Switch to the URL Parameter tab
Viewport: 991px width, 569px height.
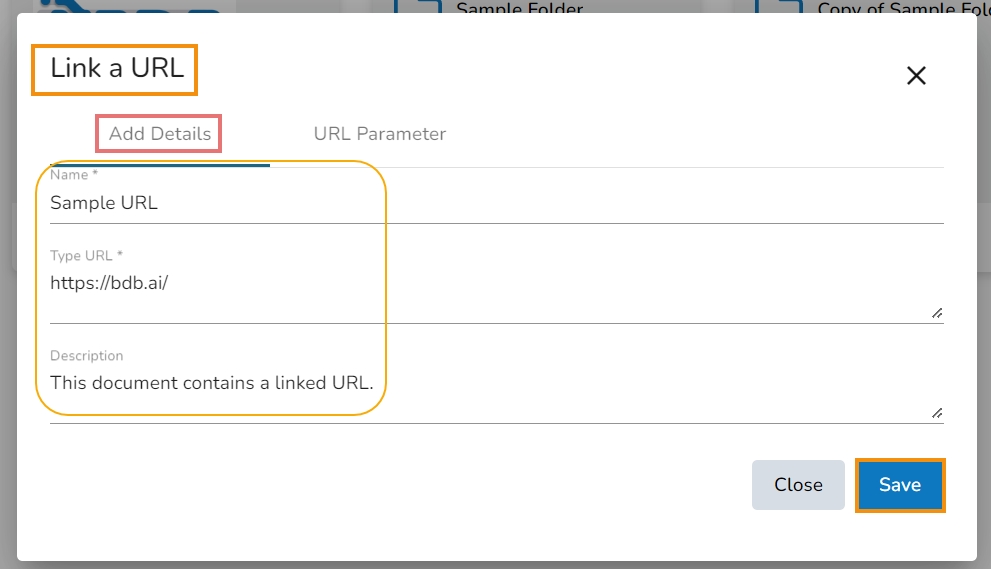(x=379, y=134)
